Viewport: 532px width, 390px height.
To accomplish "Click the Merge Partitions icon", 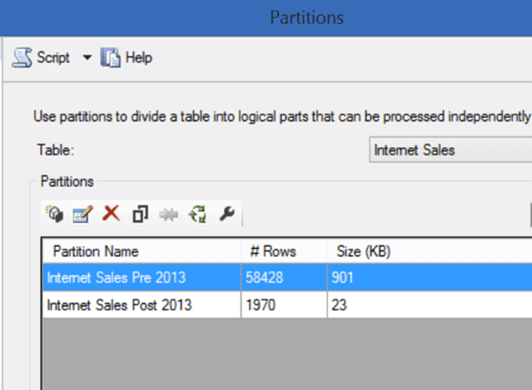I will [169, 215].
